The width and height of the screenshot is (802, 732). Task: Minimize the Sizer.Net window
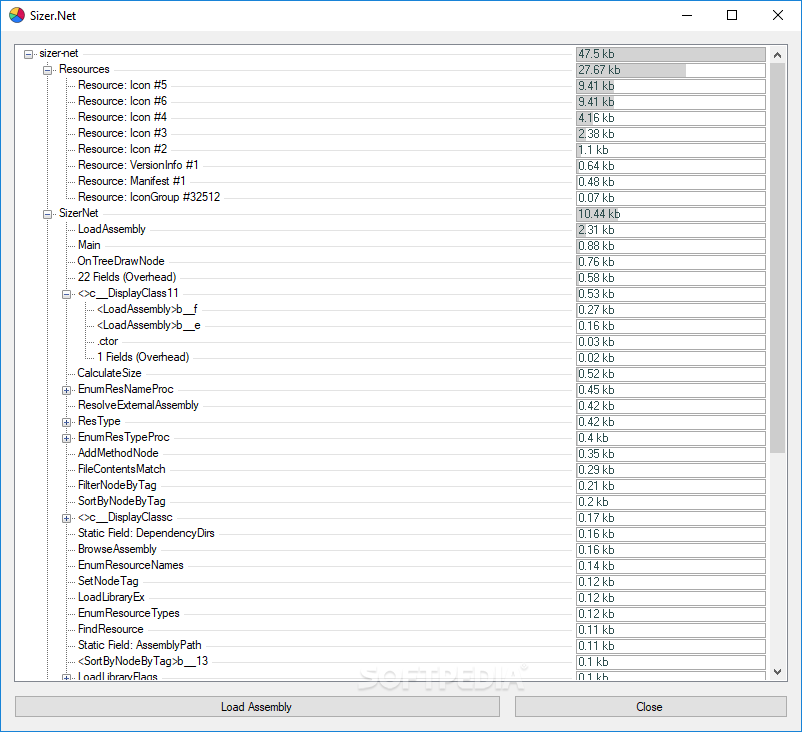pyautogui.click(x=687, y=15)
